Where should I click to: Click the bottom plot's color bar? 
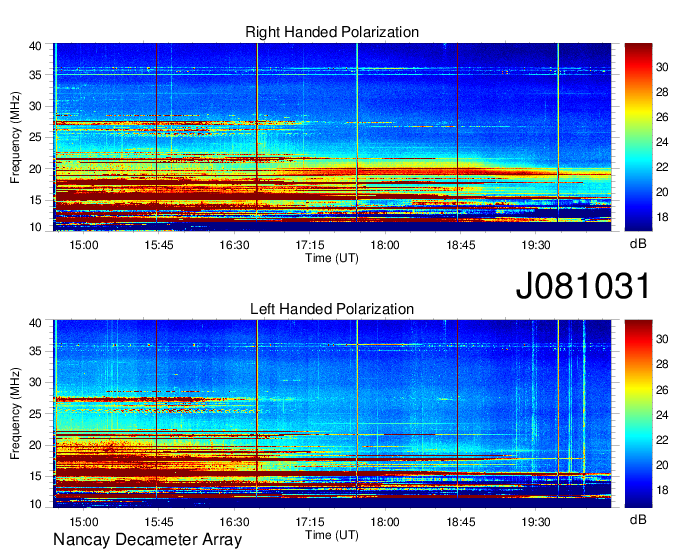point(638,414)
